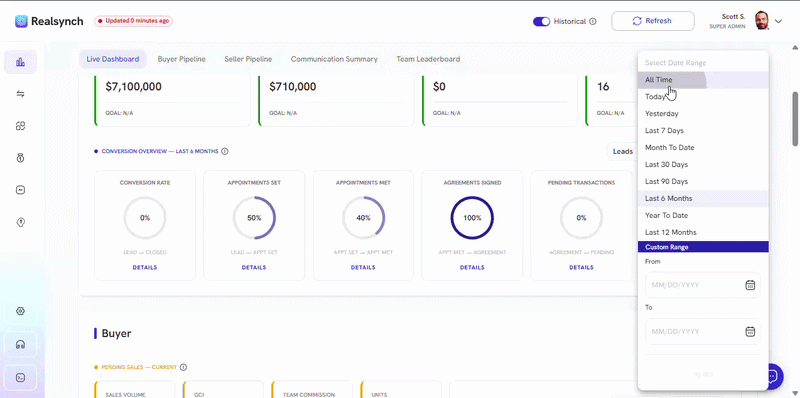Viewport: 800px width, 398px height.
Task: Switch to Communication Summary tab
Action: [x=334, y=59]
